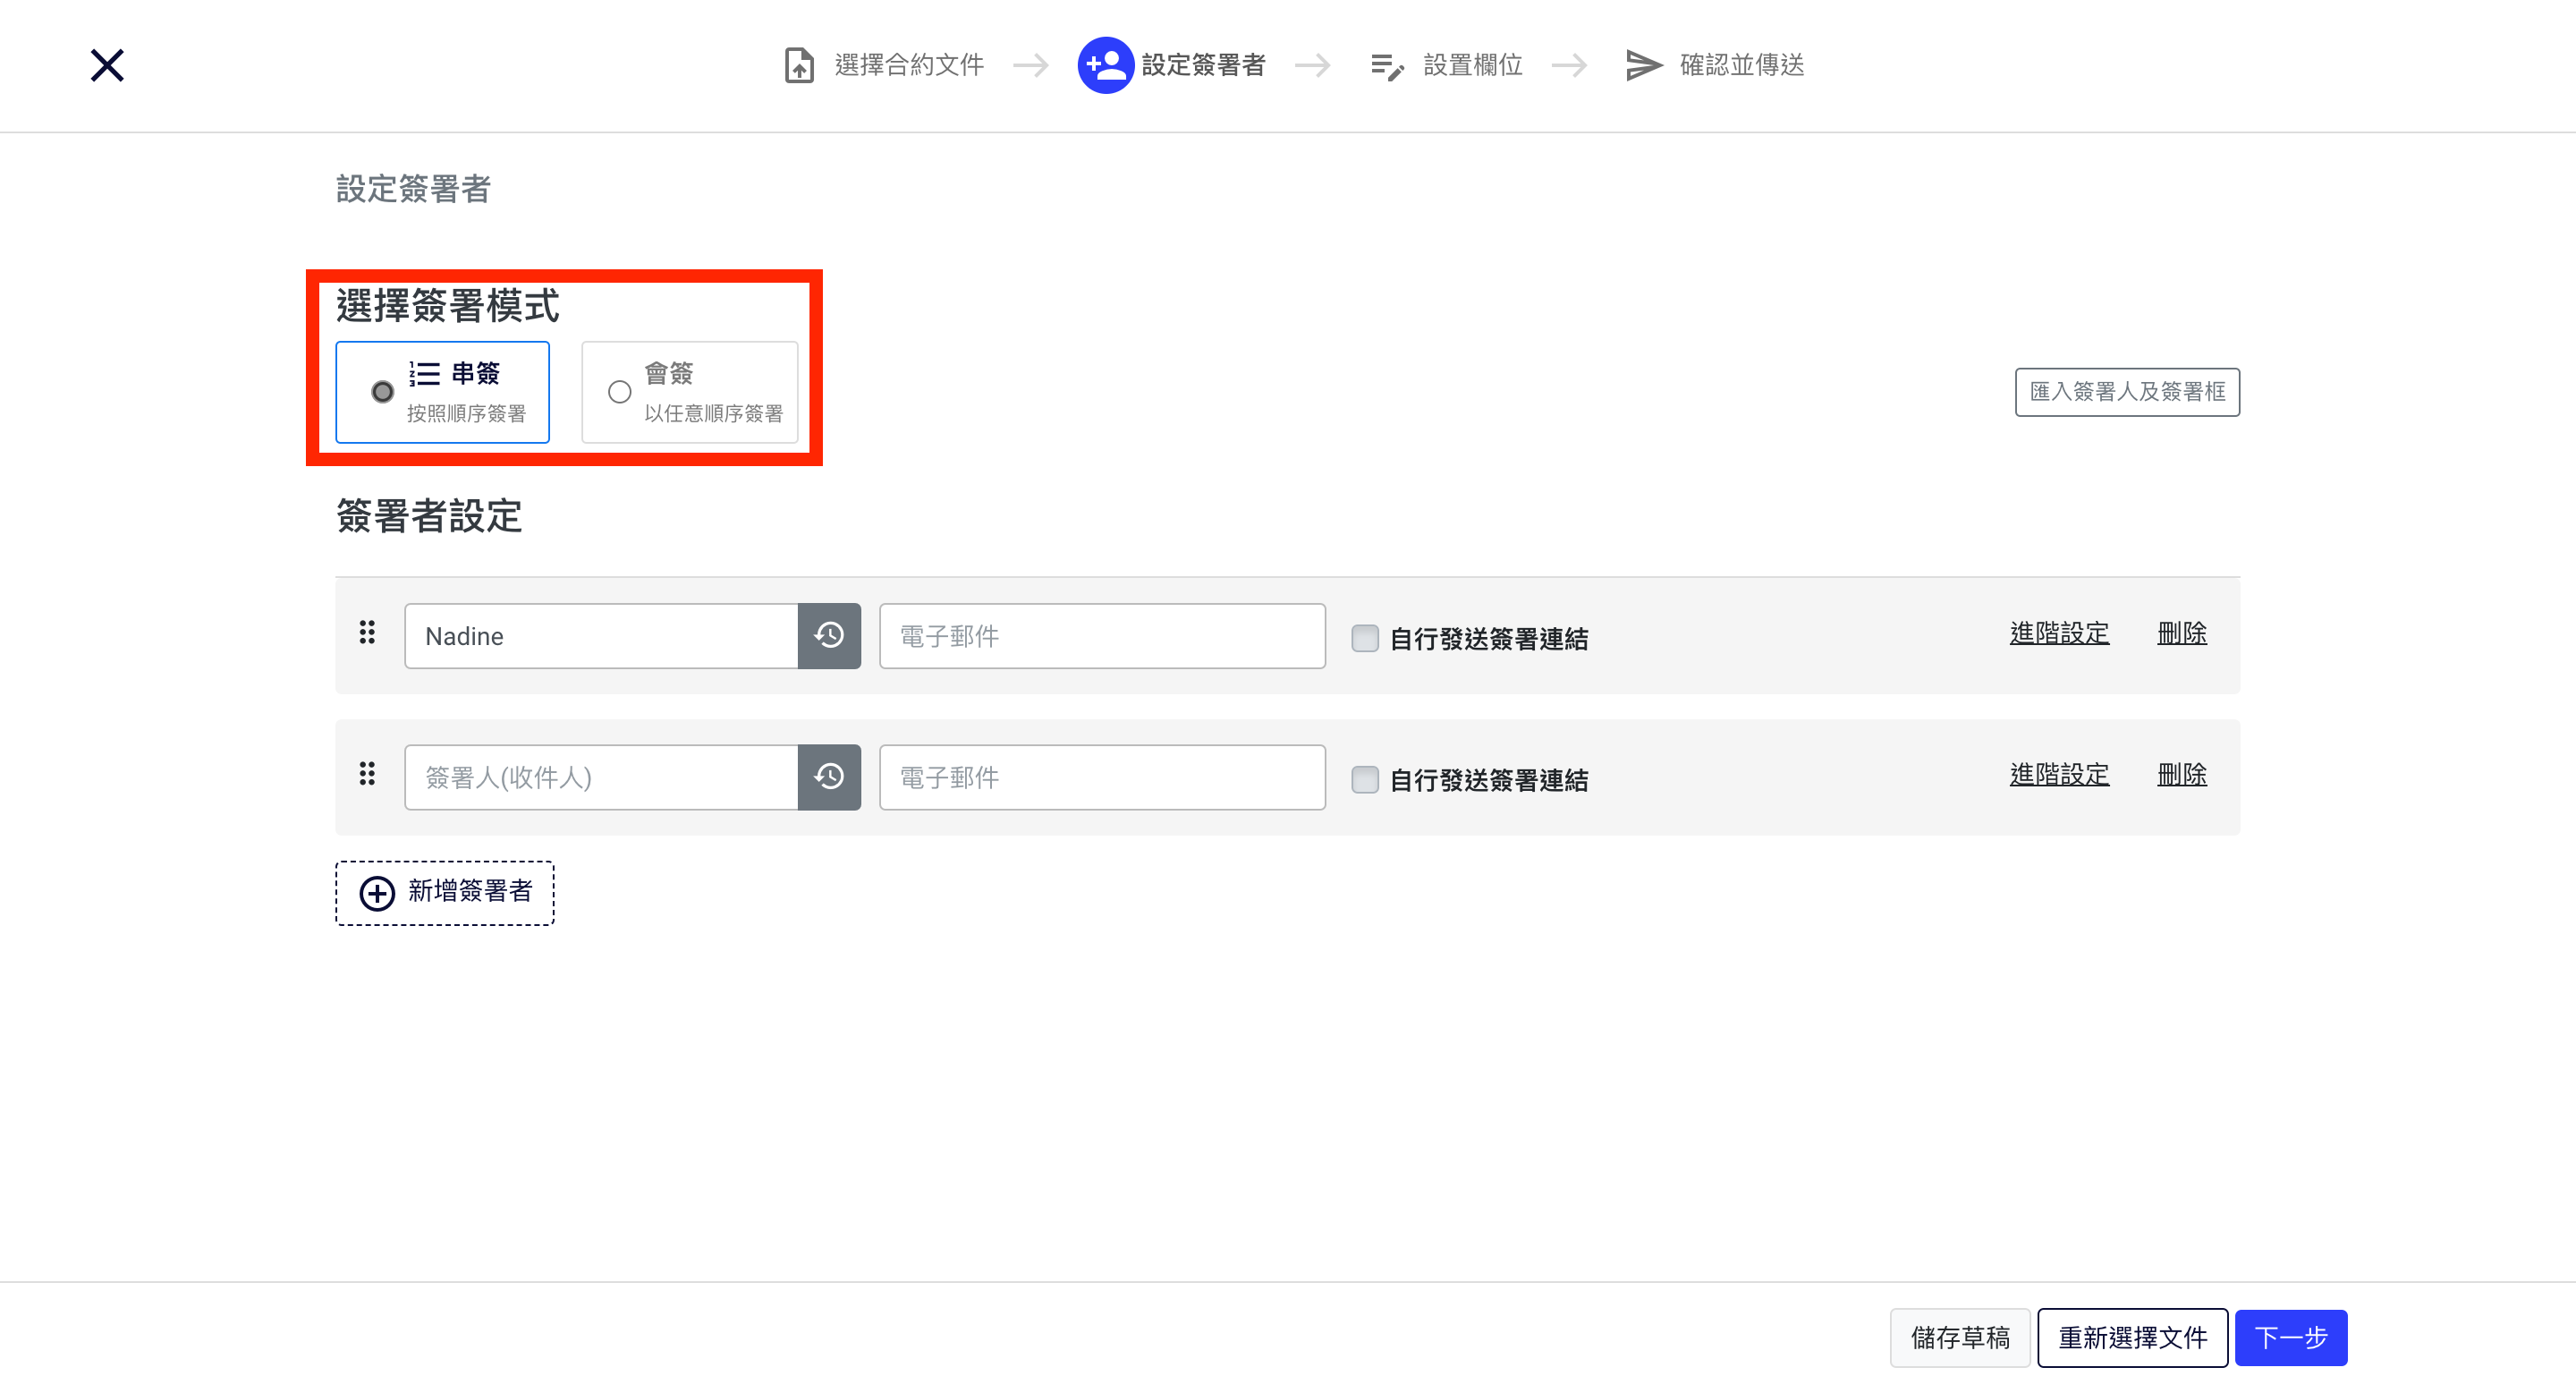Click the 按照順序簽署 description text
The height and width of the screenshot is (1393, 2576).
pos(466,413)
